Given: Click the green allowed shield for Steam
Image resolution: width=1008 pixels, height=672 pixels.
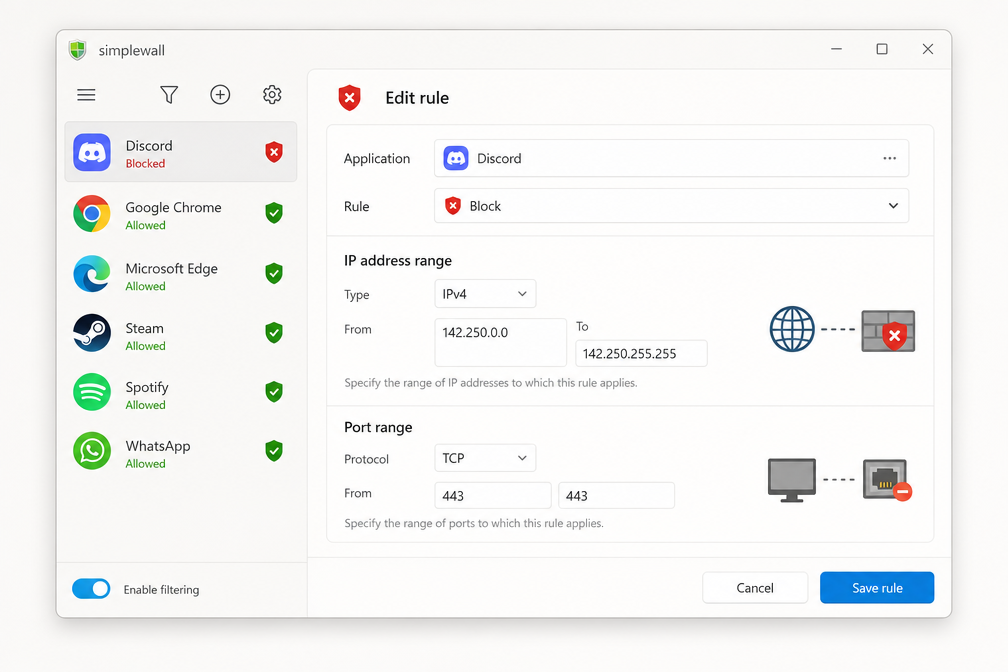Looking at the screenshot, I should point(274,332).
